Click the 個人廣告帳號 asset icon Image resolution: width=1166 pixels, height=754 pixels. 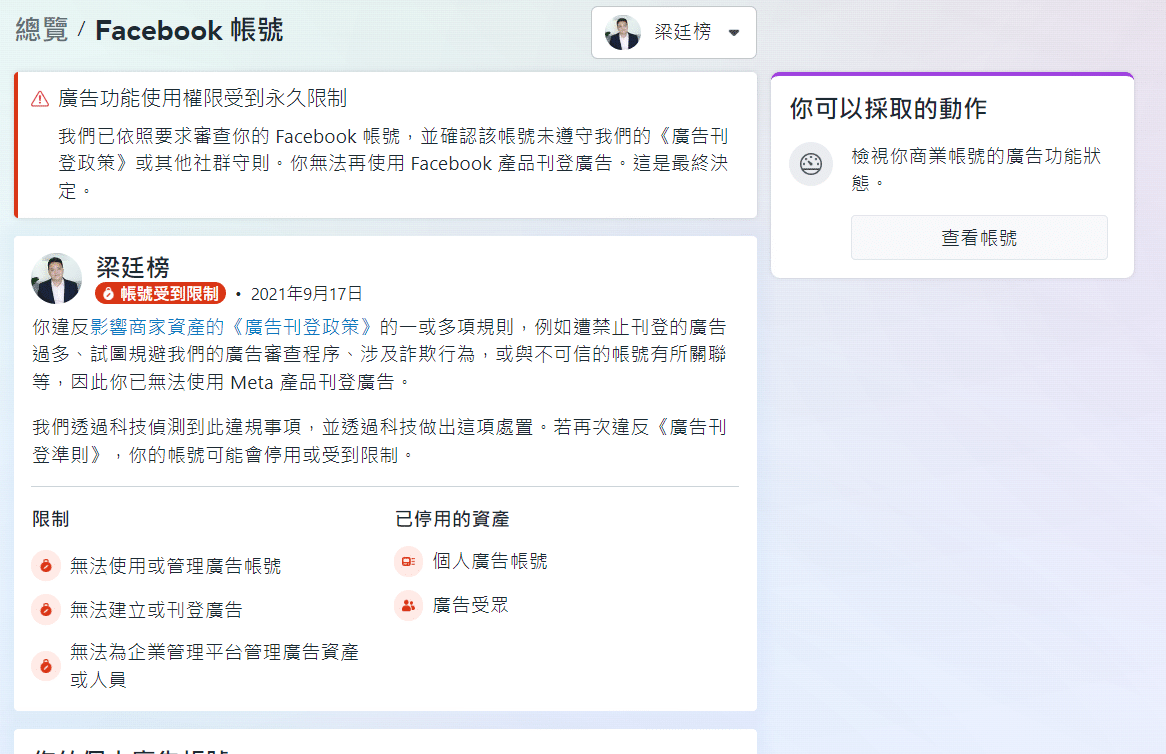[x=408, y=562]
